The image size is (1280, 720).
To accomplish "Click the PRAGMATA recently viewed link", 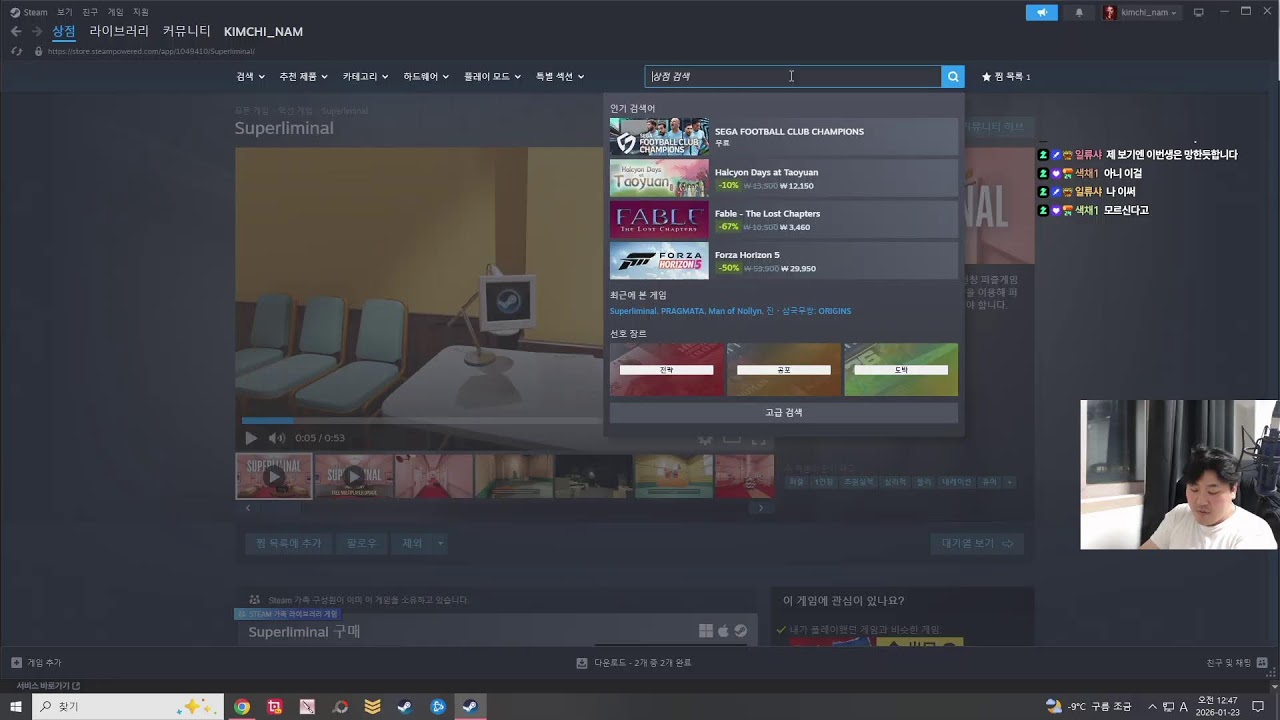I will coord(682,311).
